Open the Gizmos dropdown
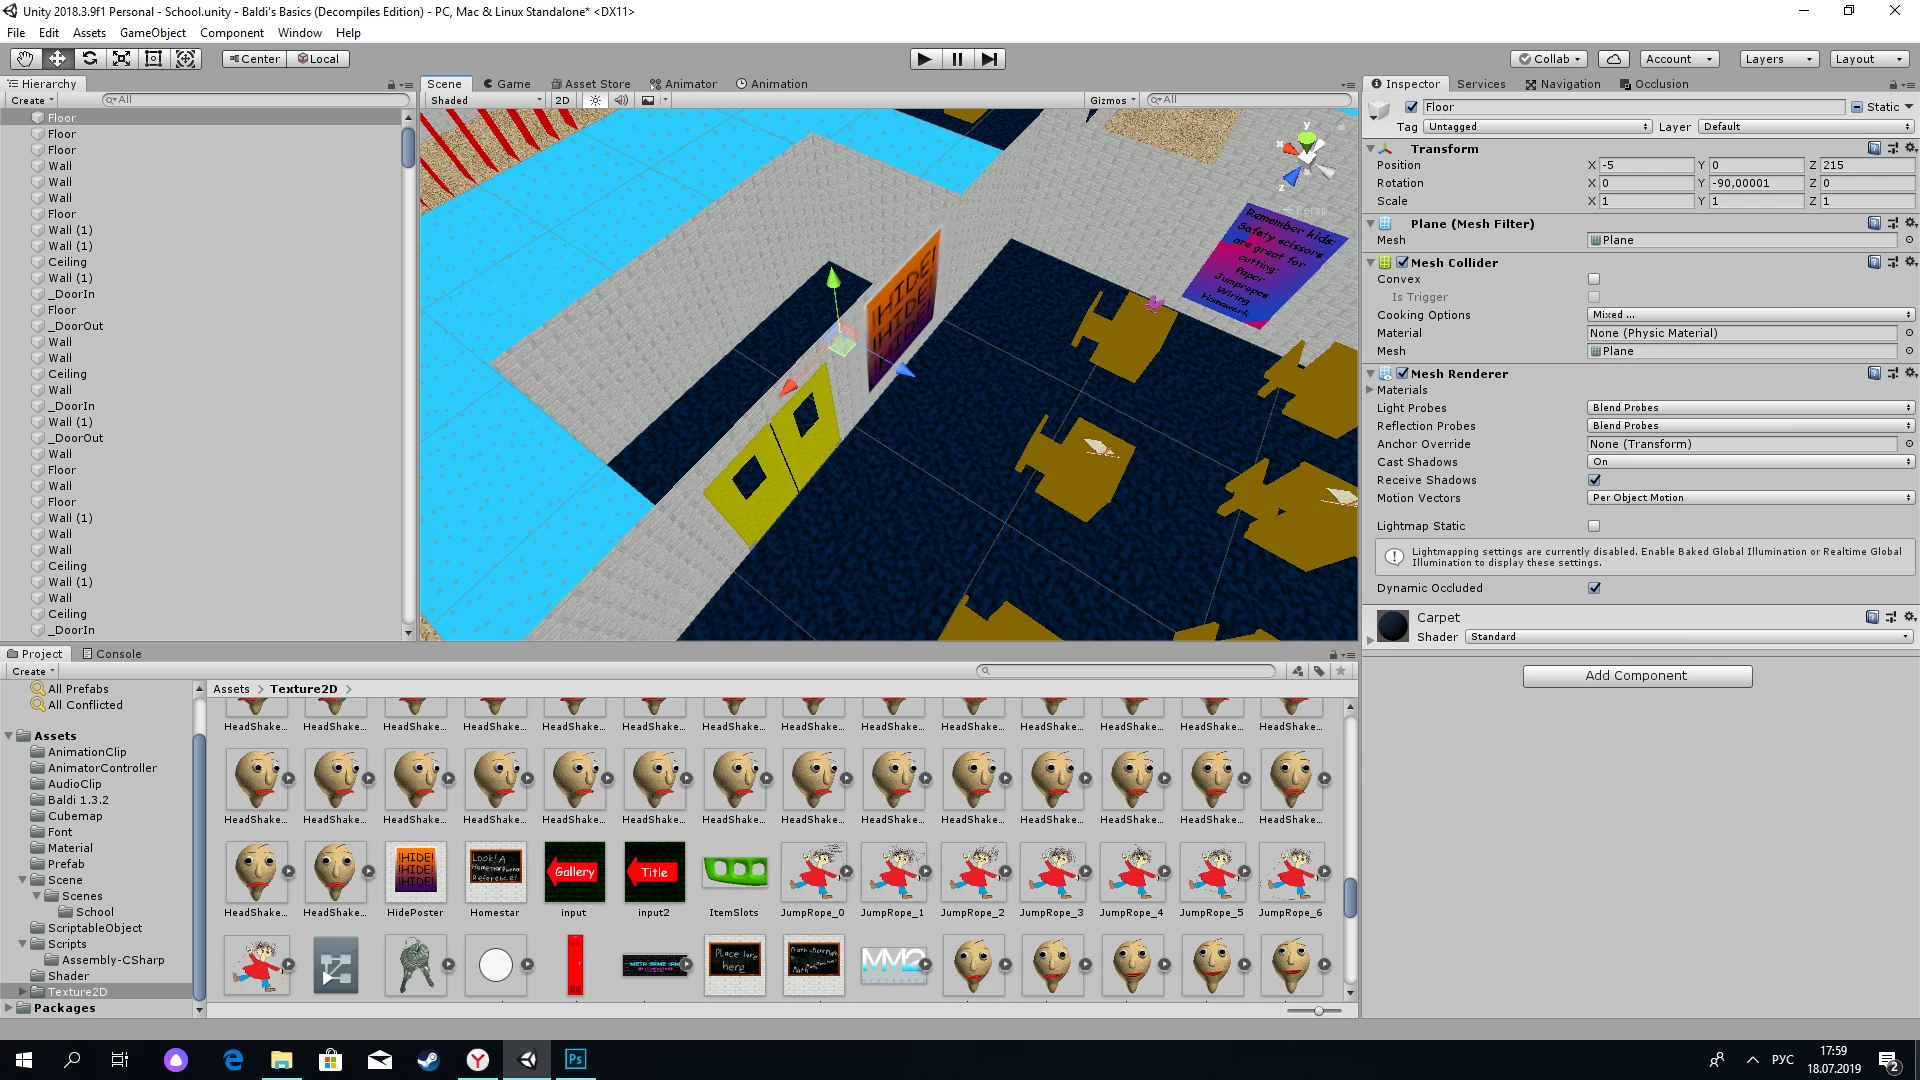1920x1080 pixels. pyautogui.click(x=1113, y=100)
